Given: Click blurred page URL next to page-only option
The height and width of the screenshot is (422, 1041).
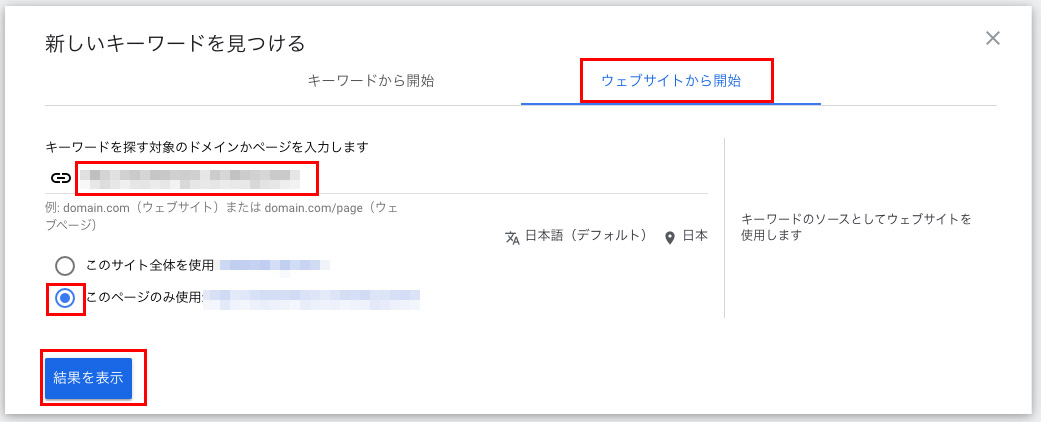Looking at the screenshot, I should point(311,299).
